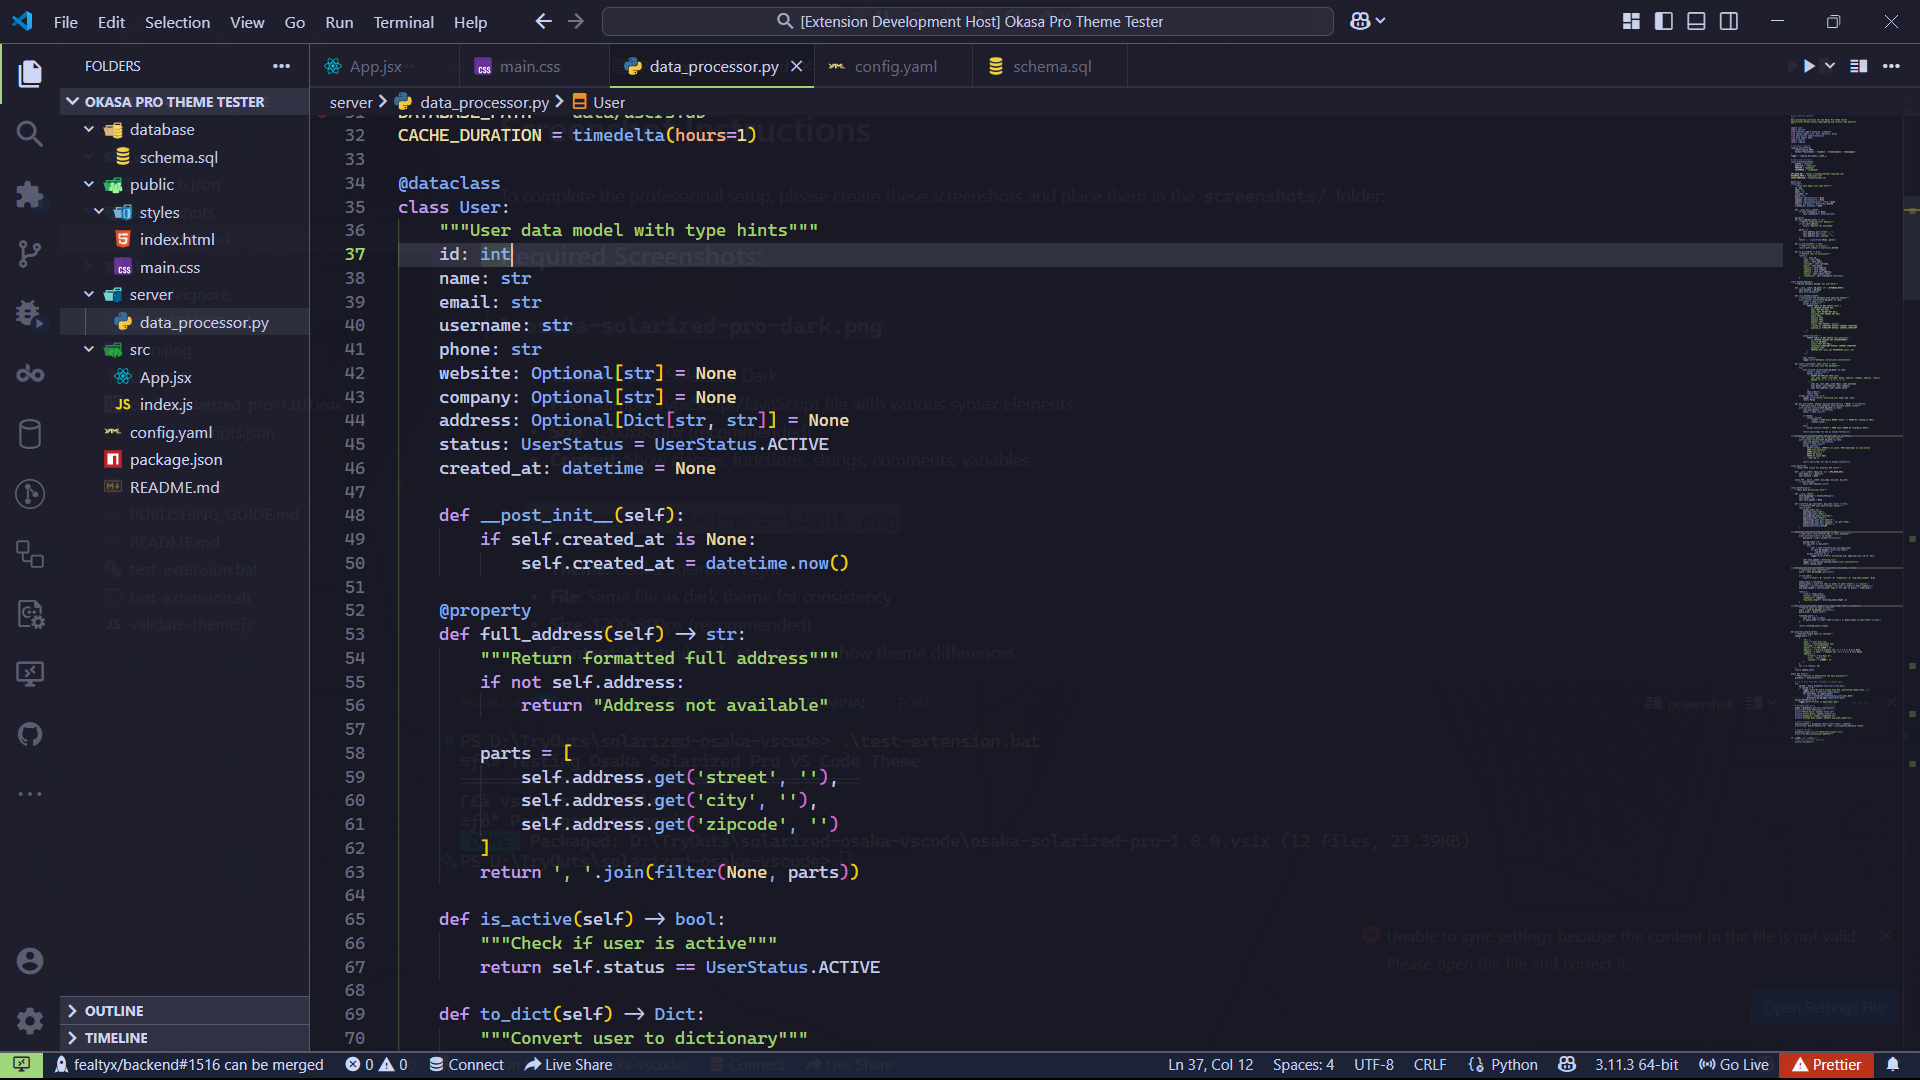
Task: Click the Run Python File play button
Action: [x=1808, y=66]
